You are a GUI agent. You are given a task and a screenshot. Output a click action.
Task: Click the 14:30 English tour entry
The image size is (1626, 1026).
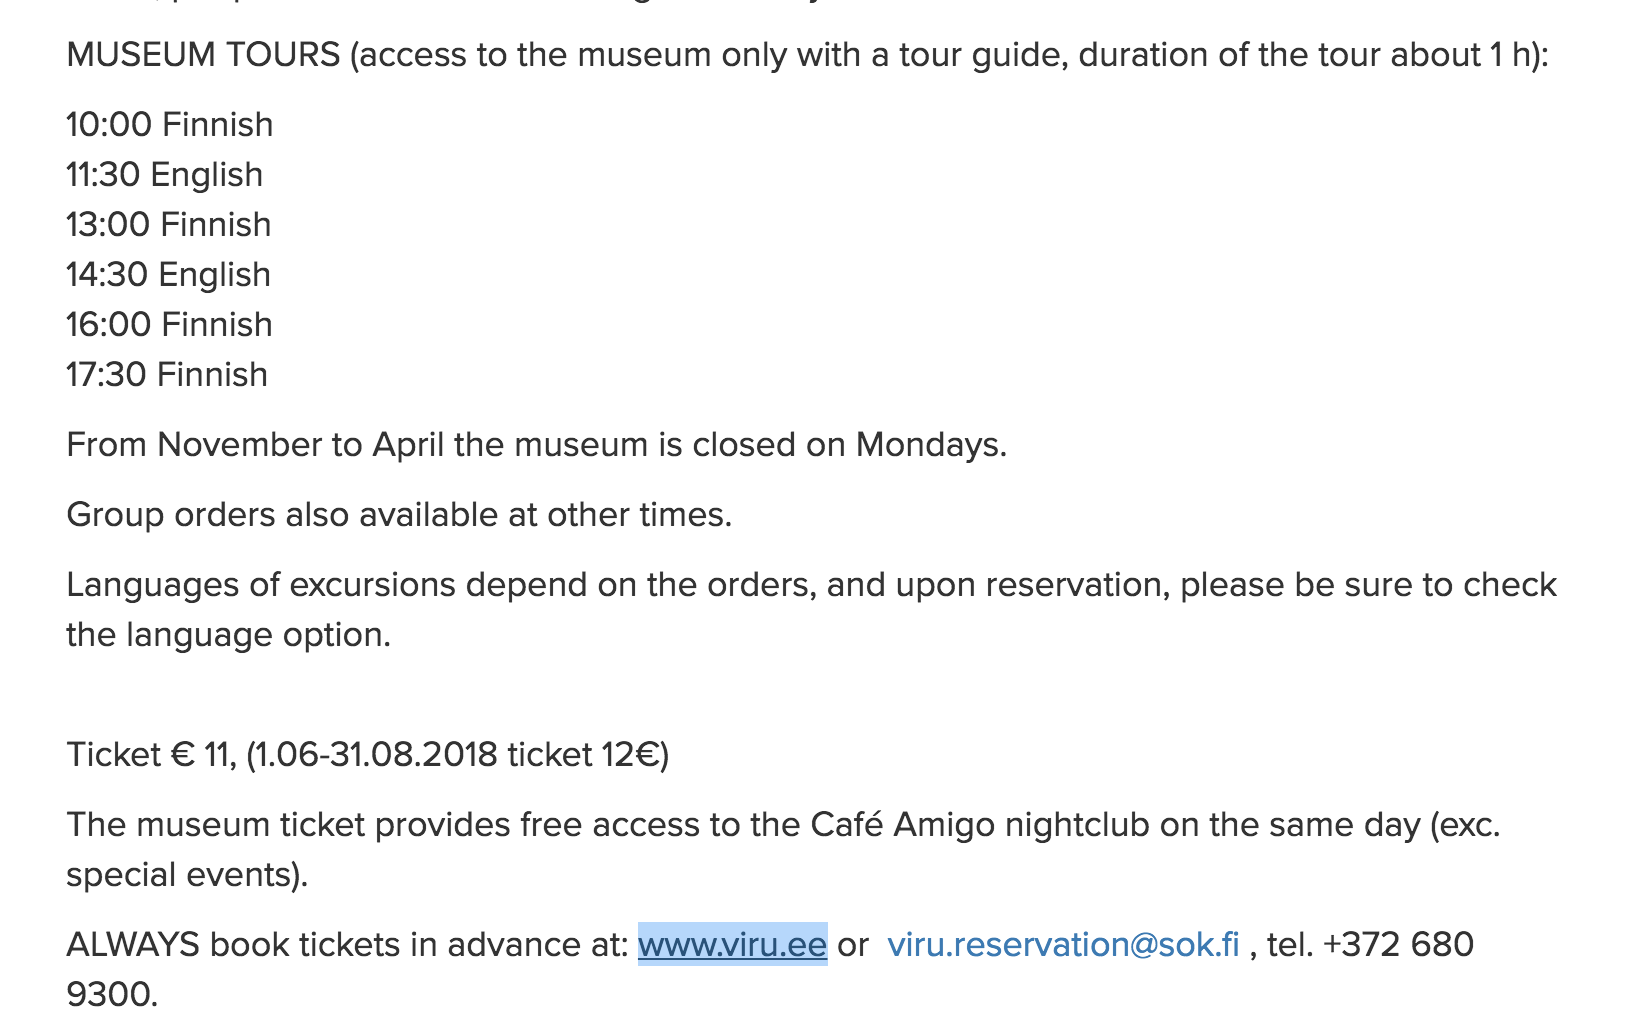(x=169, y=274)
